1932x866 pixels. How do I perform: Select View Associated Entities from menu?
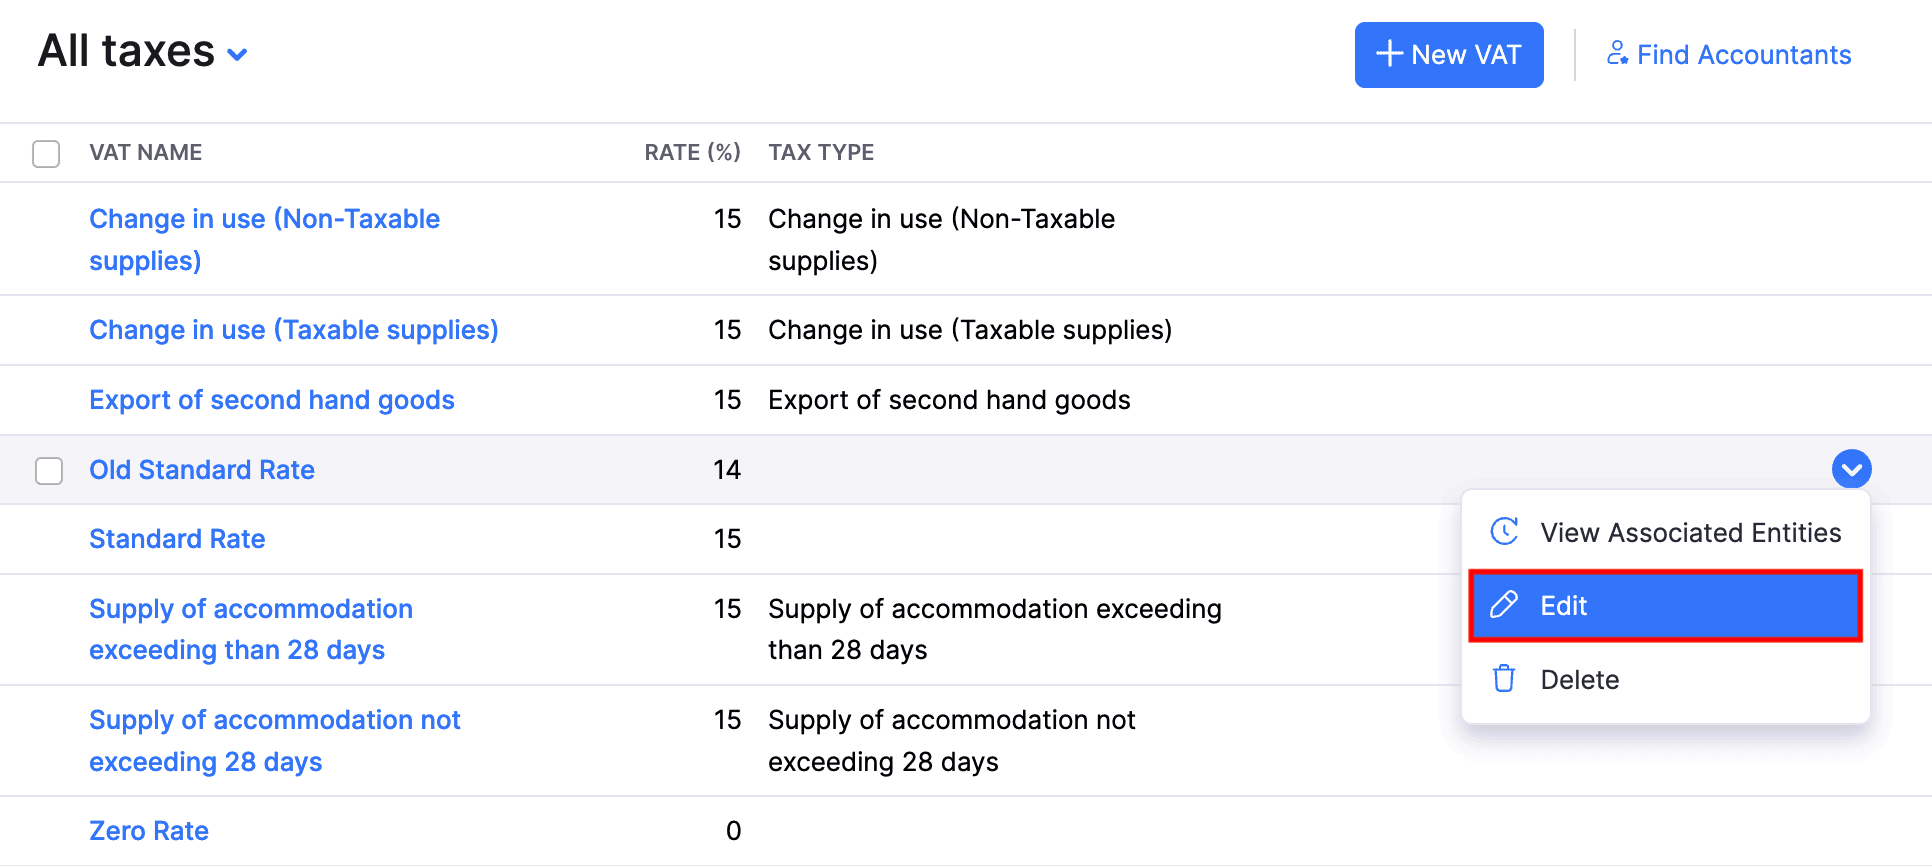point(1690,533)
